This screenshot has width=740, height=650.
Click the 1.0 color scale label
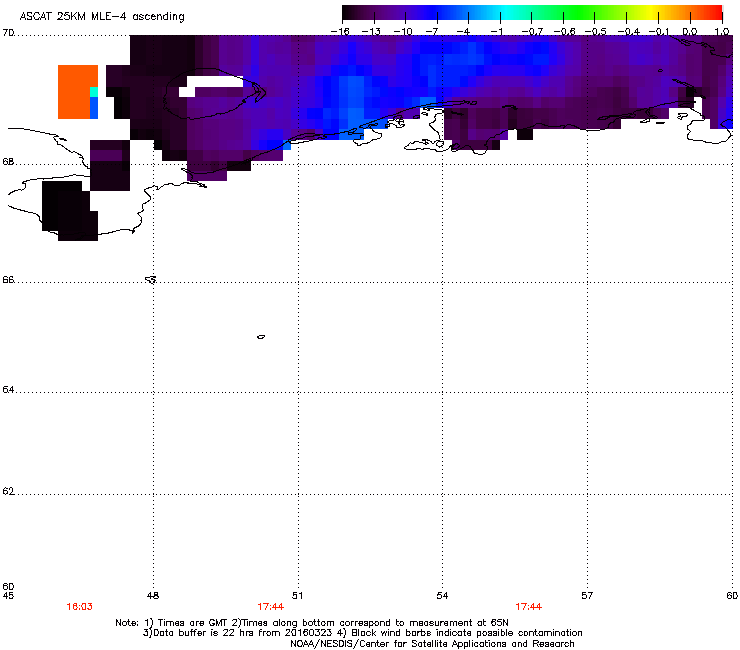(x=722, y=32)
